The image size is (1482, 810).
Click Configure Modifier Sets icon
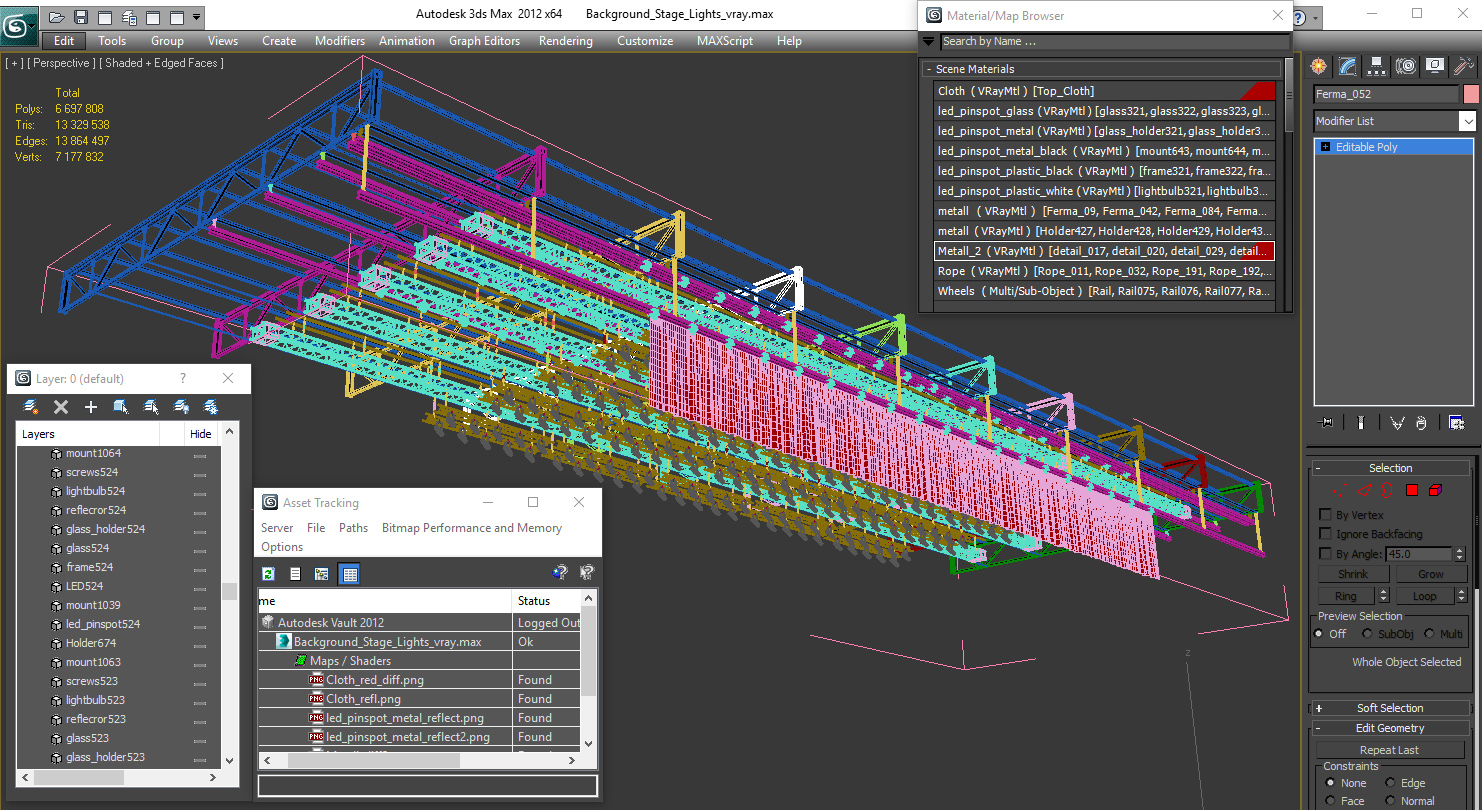coord(1456,423)
